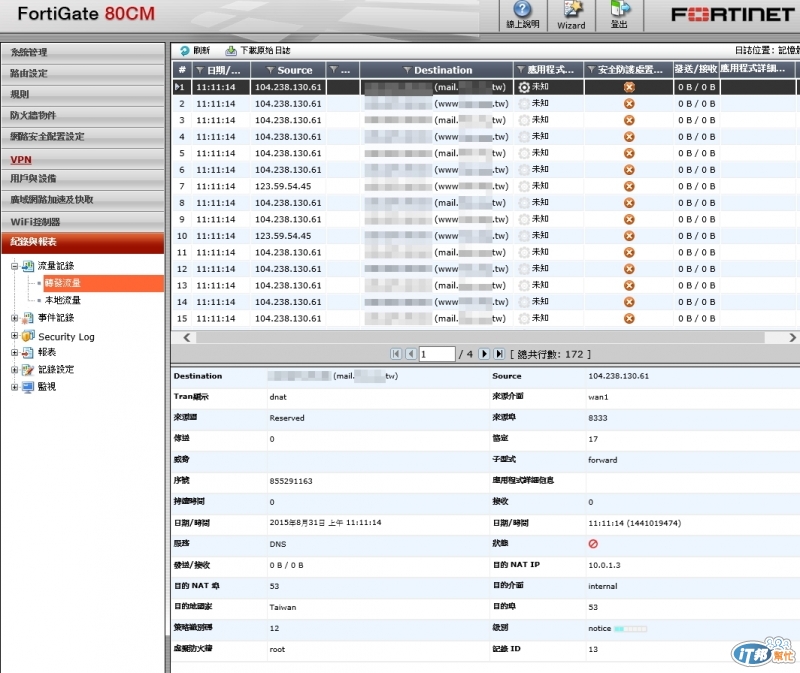Click the destination NAT IP 10.0.1.3

[x=604, y=565]
